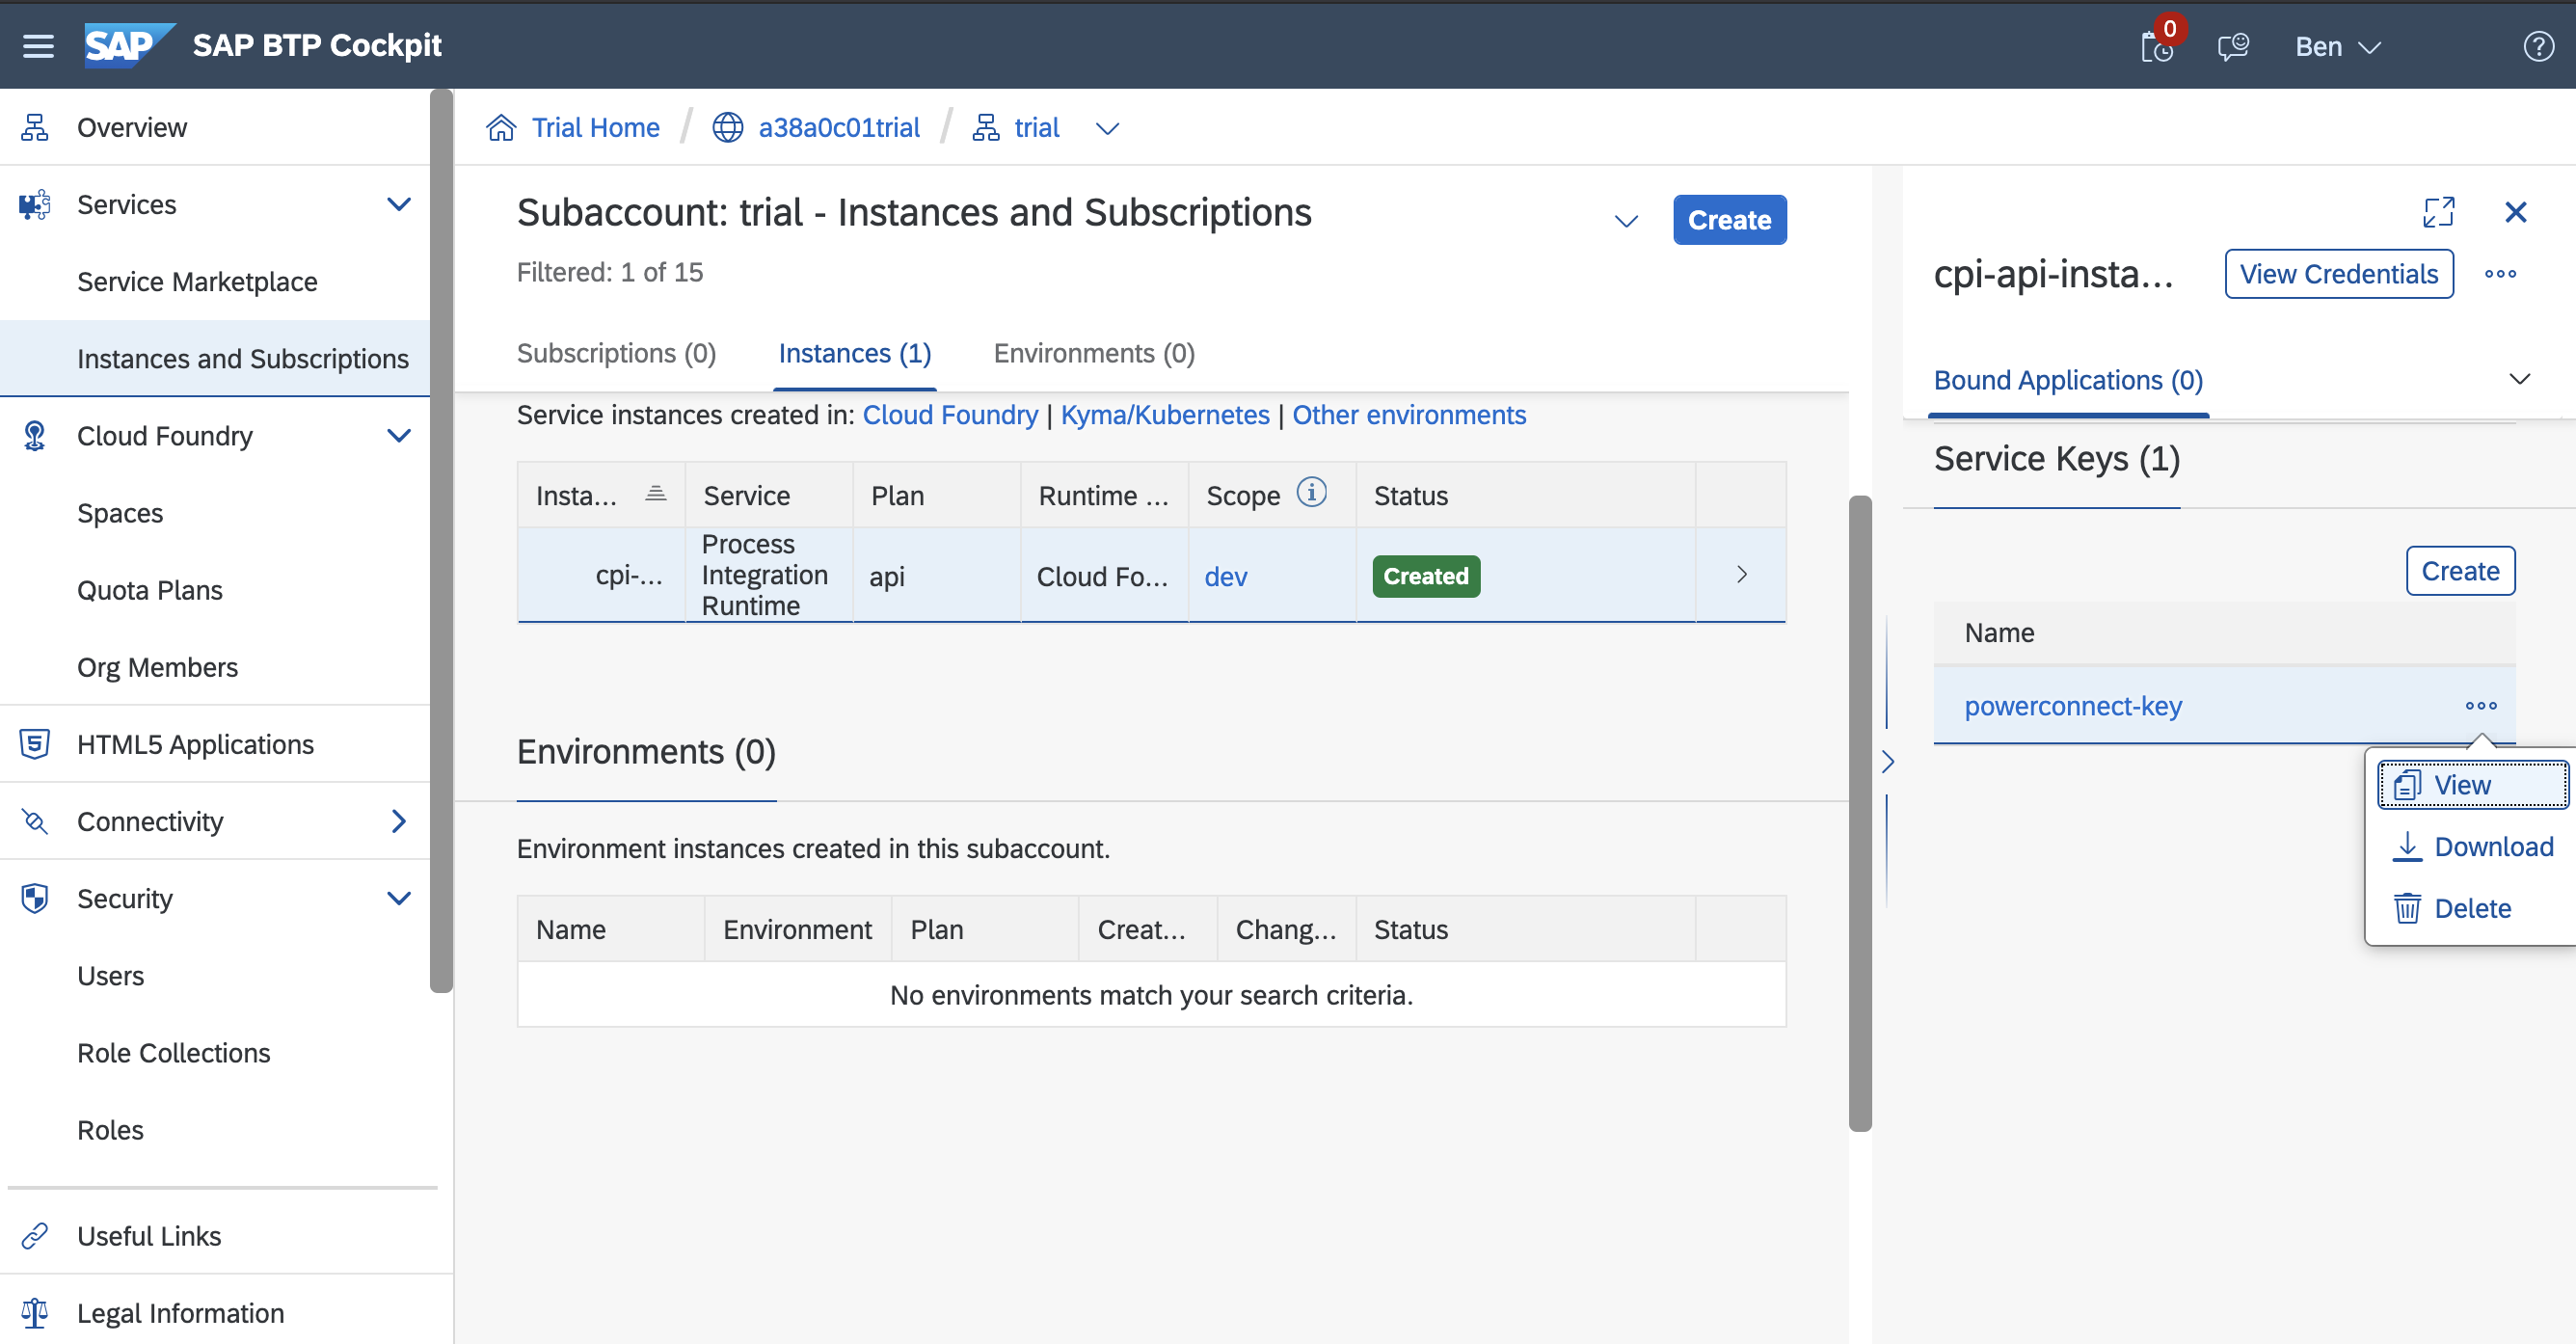Open the hamburger navigation menu icon
2576x1344 pixels.
[38, 46]
